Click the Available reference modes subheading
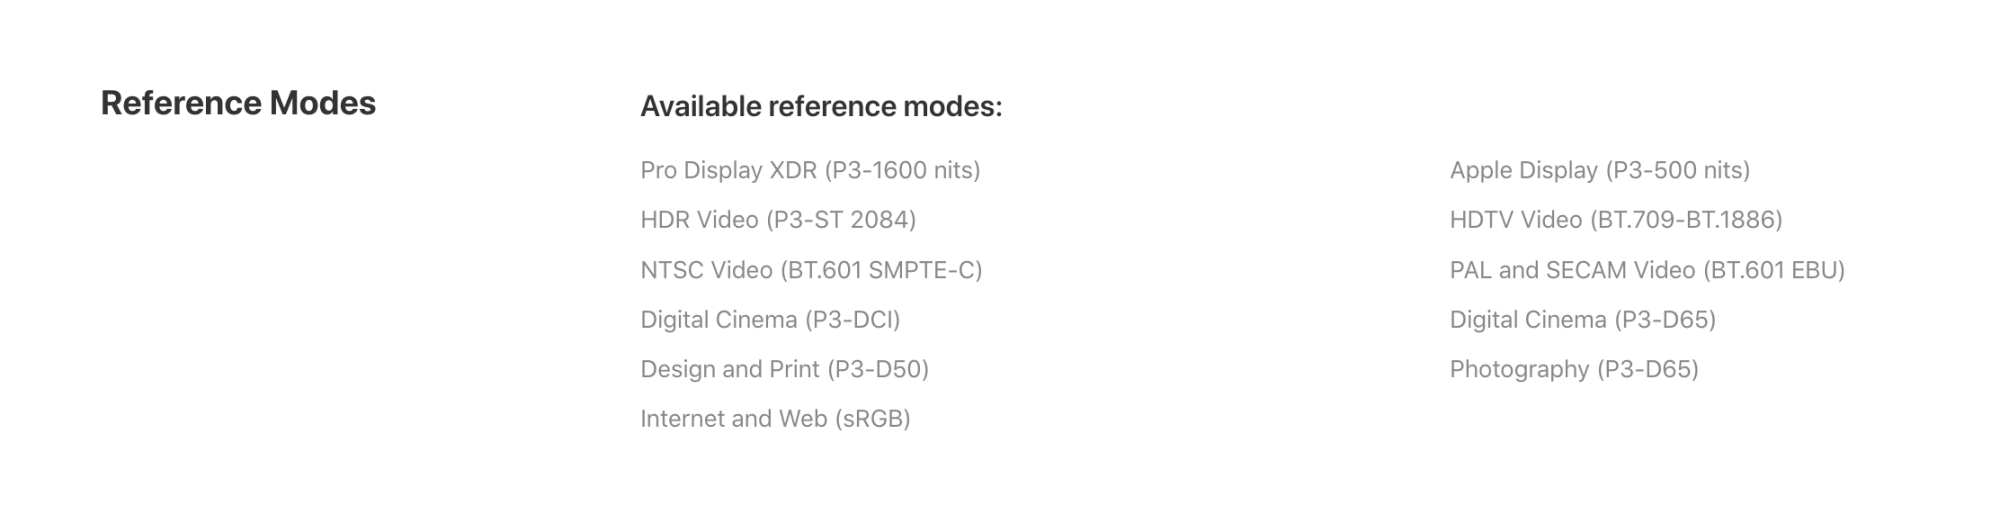Image resolution: width=2000 pixels, height=506 pixels. [821, 107]
